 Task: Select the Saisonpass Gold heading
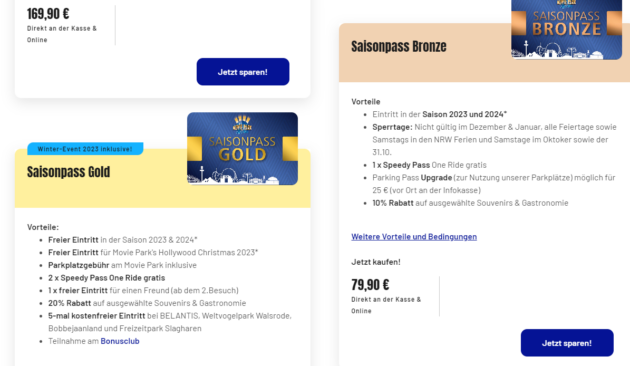68,172
